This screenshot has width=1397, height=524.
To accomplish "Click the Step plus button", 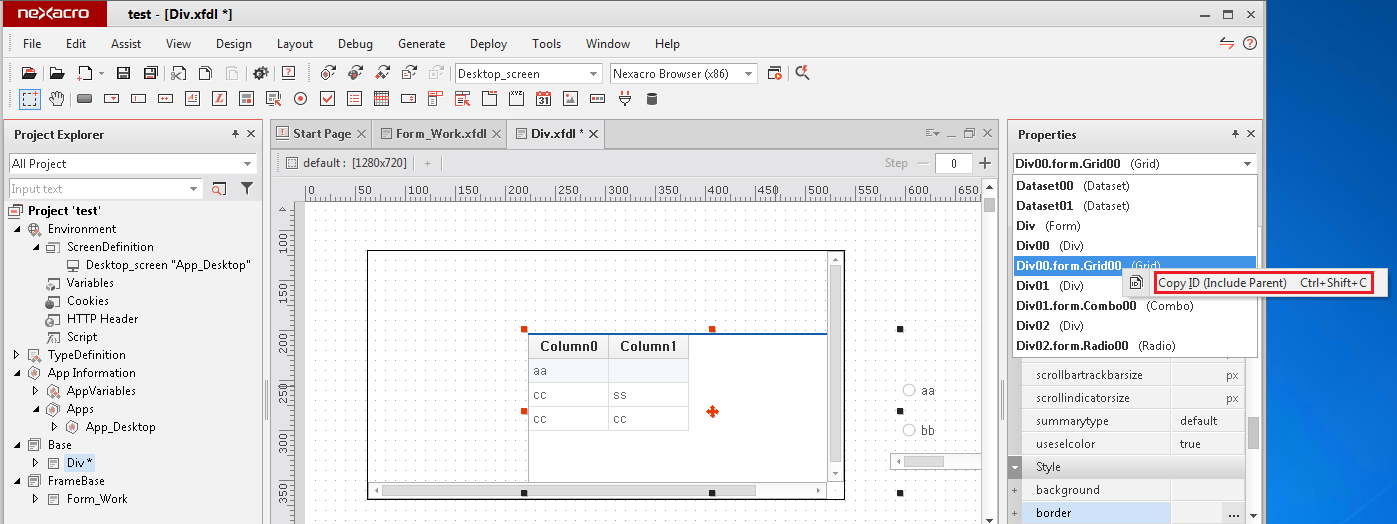I will (985, 163).
